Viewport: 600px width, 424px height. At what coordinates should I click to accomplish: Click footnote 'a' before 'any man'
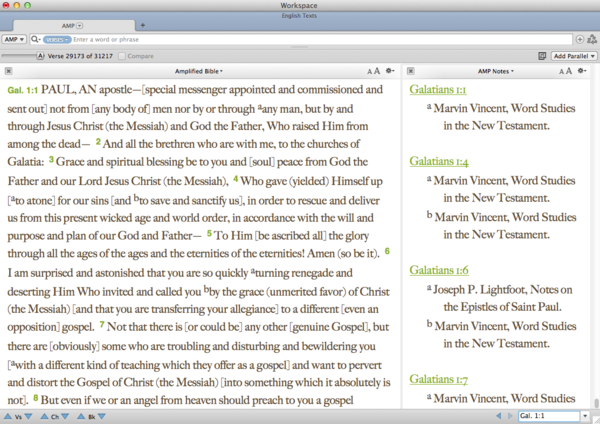point(260,107)
